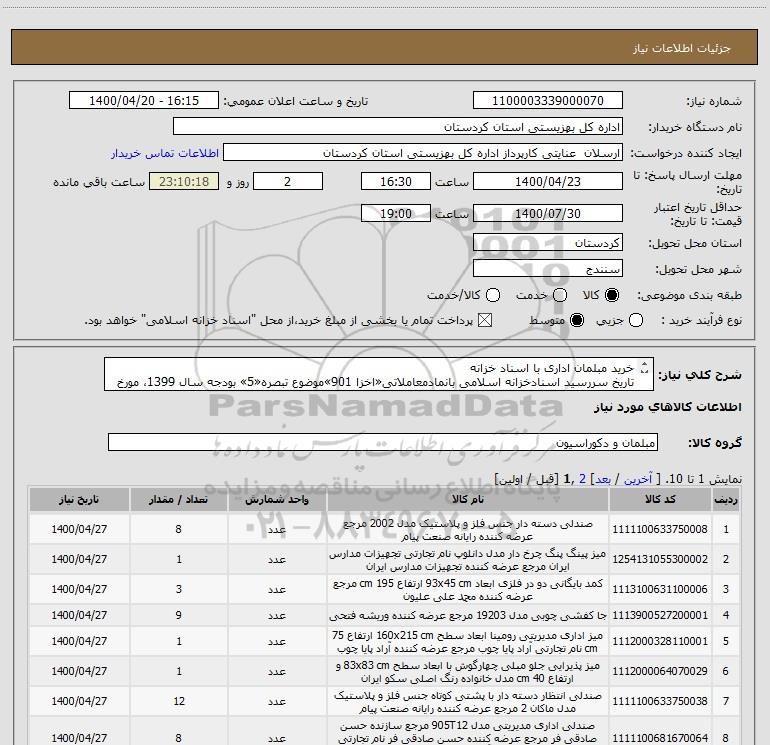
Task: Click the گروه کالا field مبلمان و دکوراسیون
Action: 383,442
